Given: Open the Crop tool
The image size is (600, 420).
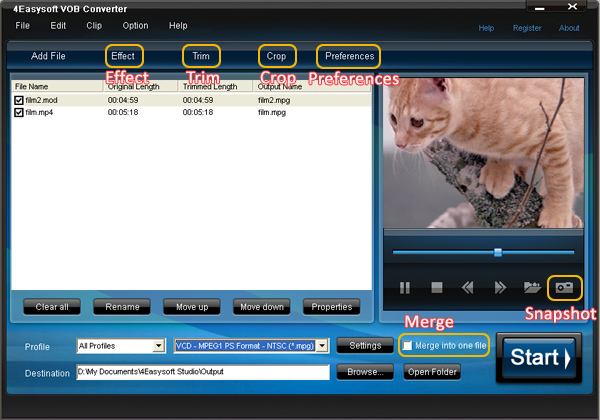Looking at the screenshot, I should (277, 56).
